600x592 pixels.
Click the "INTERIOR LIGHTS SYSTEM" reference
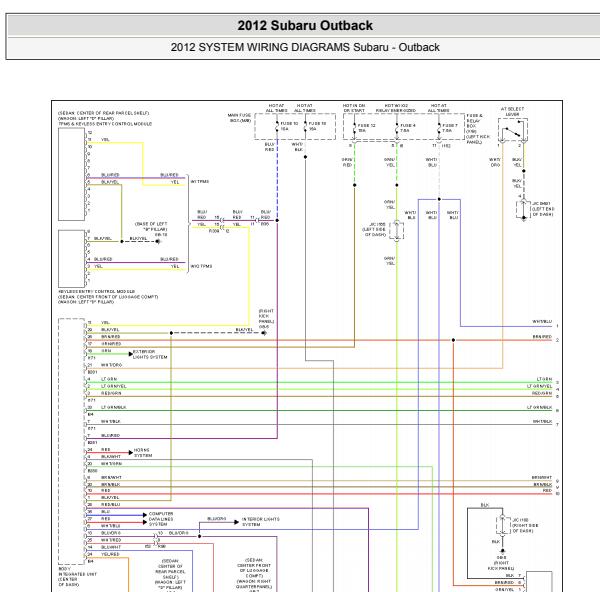(x=261, y=522)
